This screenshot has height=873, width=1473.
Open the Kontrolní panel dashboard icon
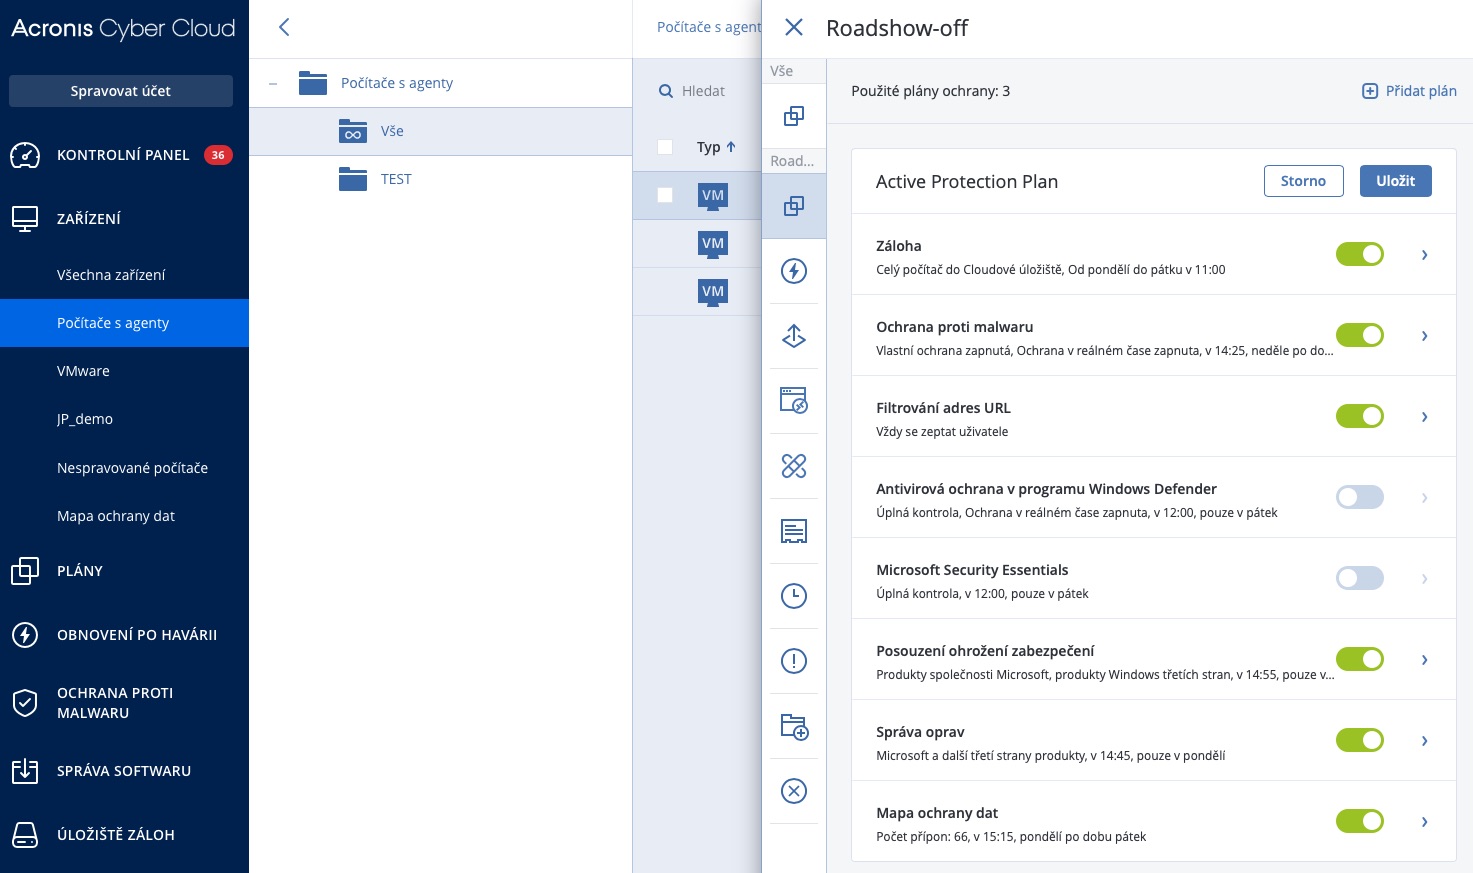(25, 155)
